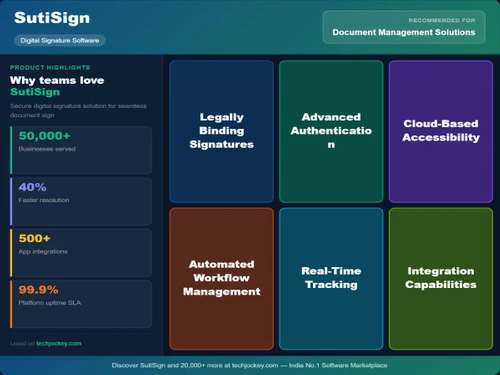Select the Digital Signature Software pill tag
The width and height of the screenshot is (500, 375).
60,40
